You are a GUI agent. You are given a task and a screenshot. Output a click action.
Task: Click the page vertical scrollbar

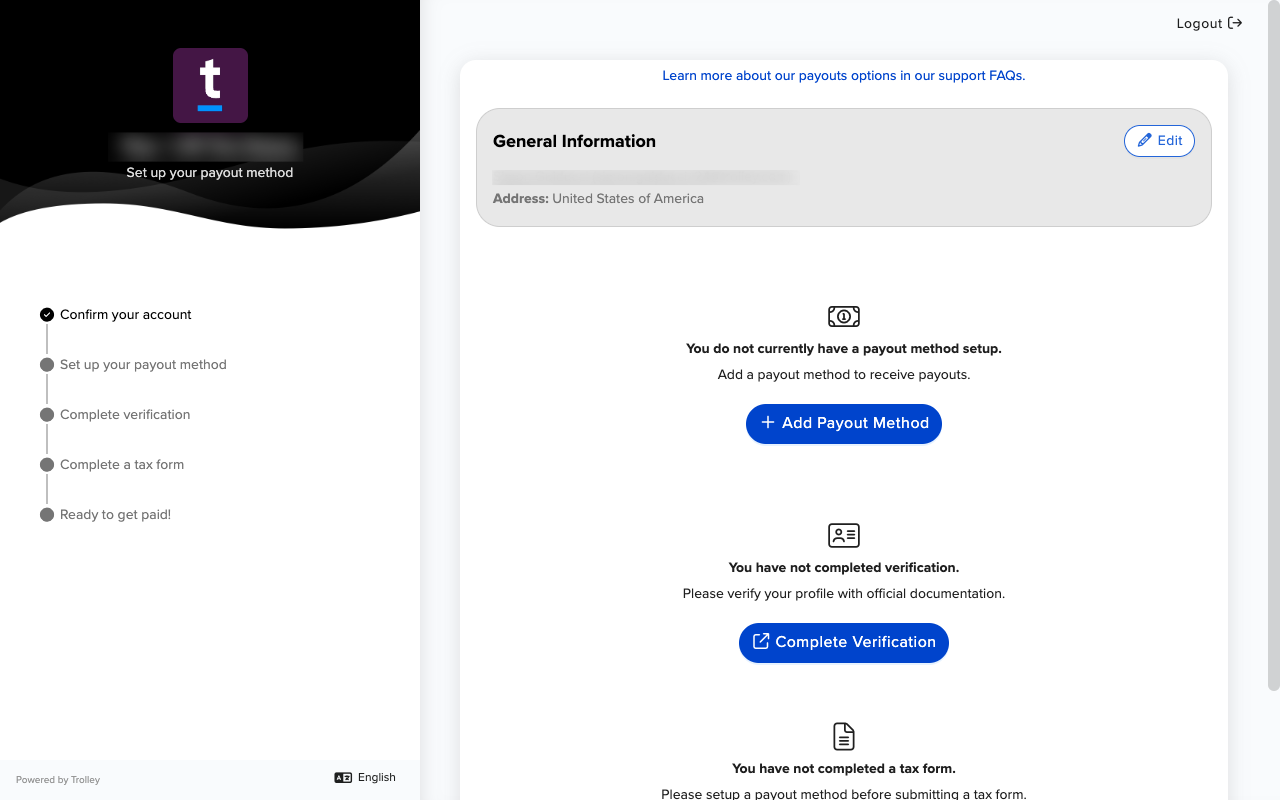1274,345
